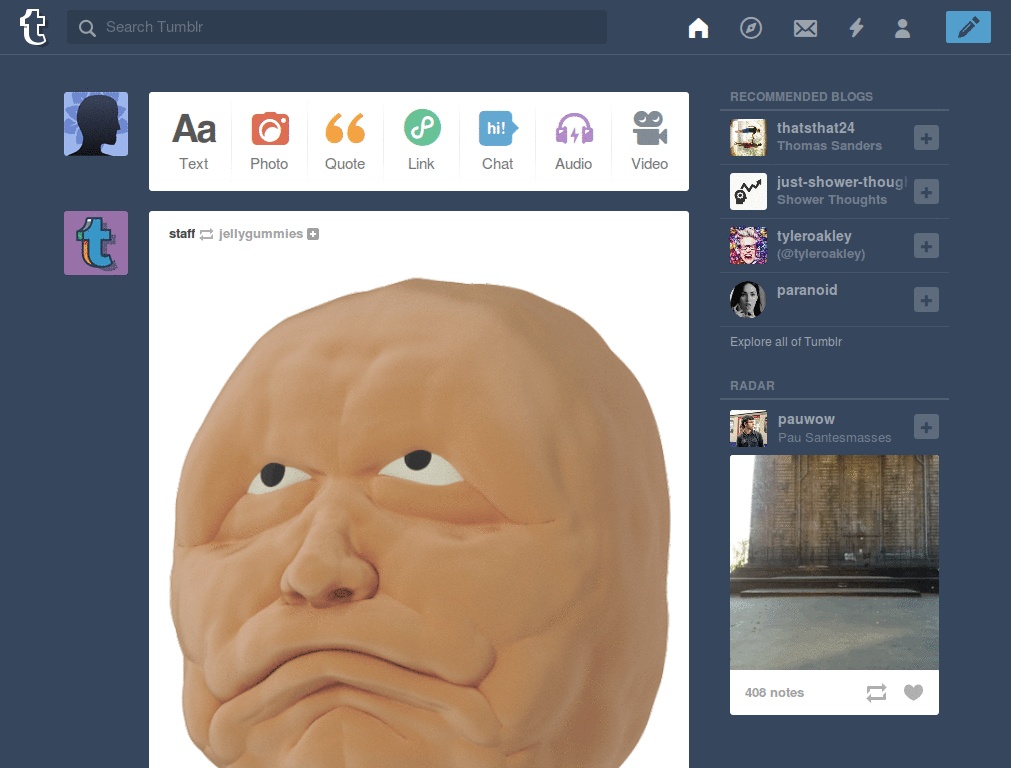Viewport: 1024px width, 768px height.
Task: Create a new Chat post
Action: (498, 141)
